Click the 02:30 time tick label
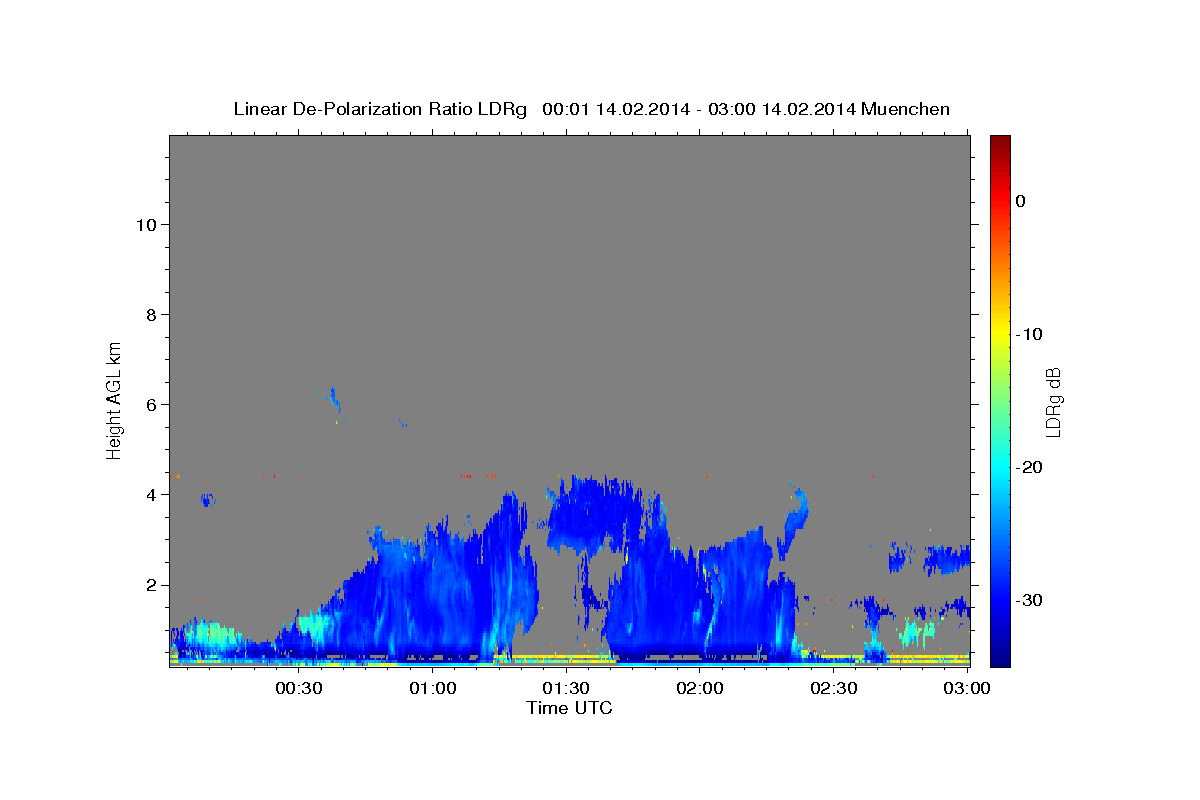 (833, 688)
